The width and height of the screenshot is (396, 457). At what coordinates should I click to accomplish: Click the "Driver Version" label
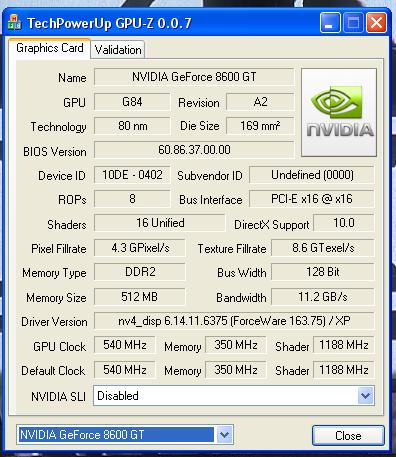pyautogui.click(x=54, y=322)
